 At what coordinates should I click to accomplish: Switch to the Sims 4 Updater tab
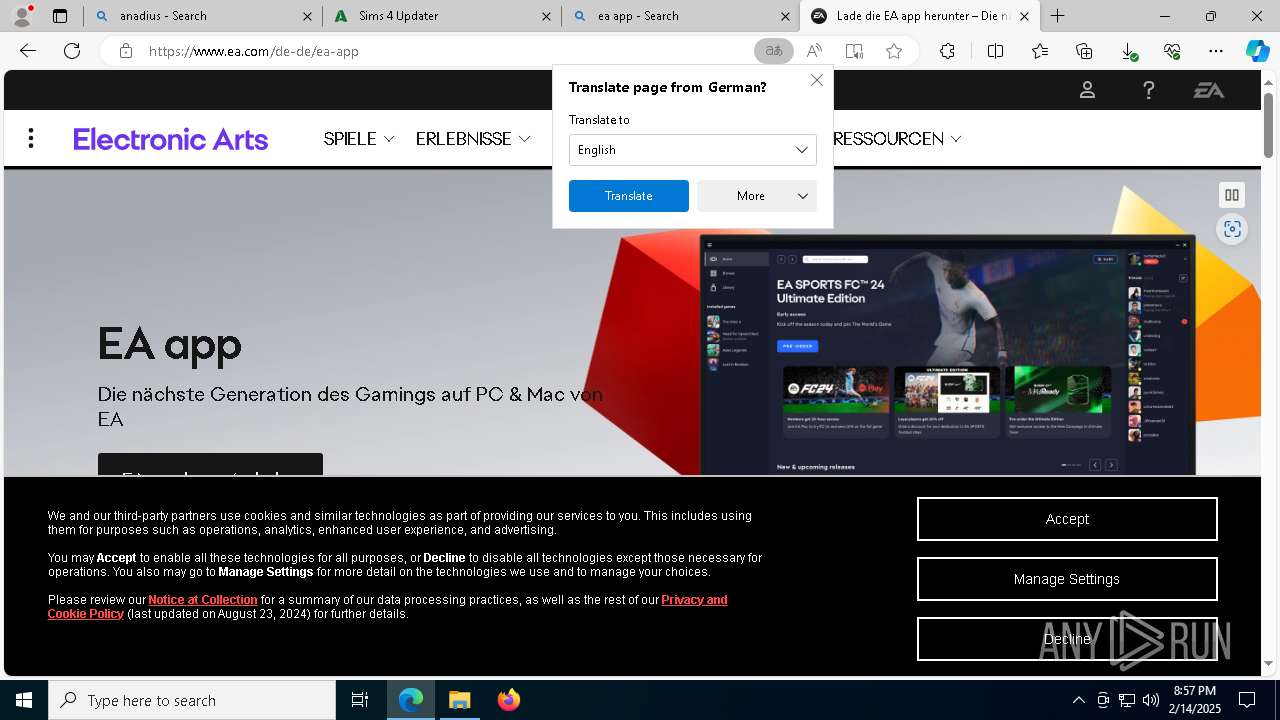(442, 16)
